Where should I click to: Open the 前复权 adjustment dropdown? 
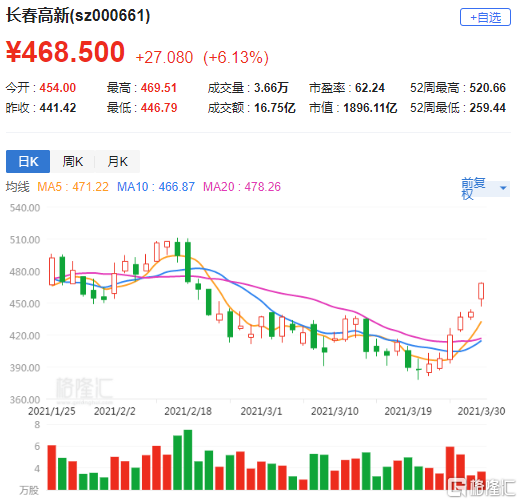click(x=485, y=188)
